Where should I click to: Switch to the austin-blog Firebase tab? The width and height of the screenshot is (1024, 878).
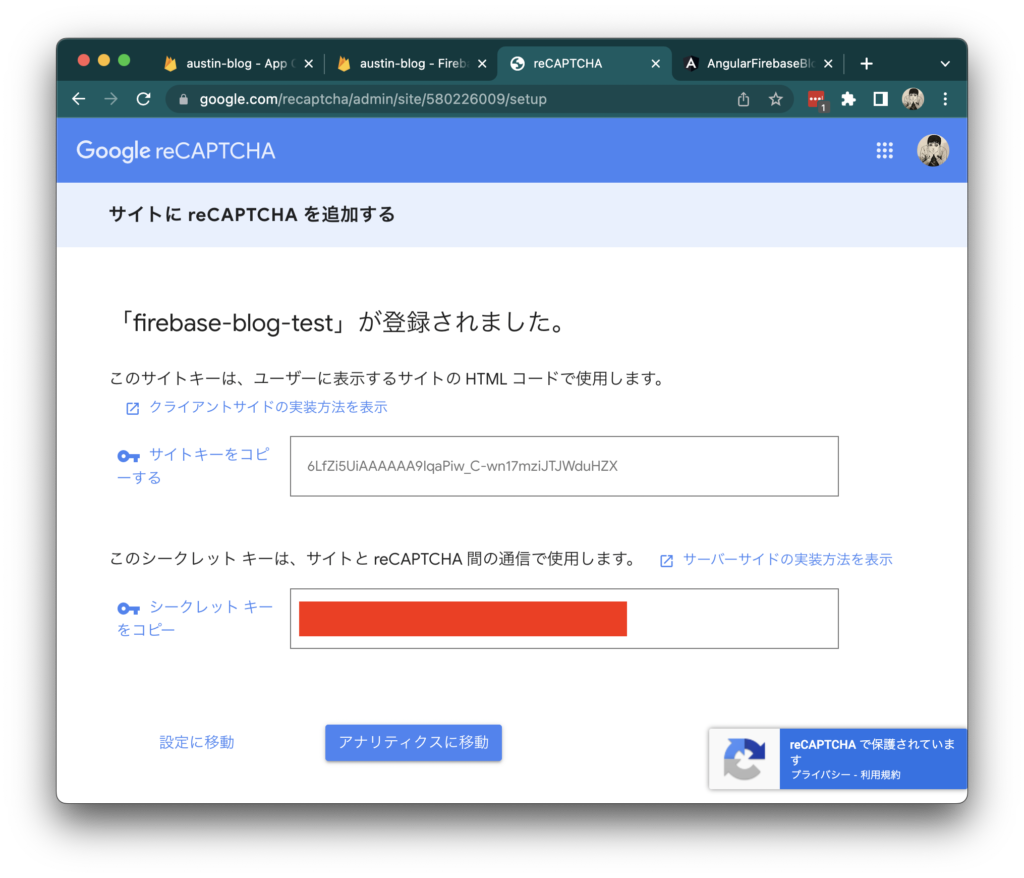point(411,62)
